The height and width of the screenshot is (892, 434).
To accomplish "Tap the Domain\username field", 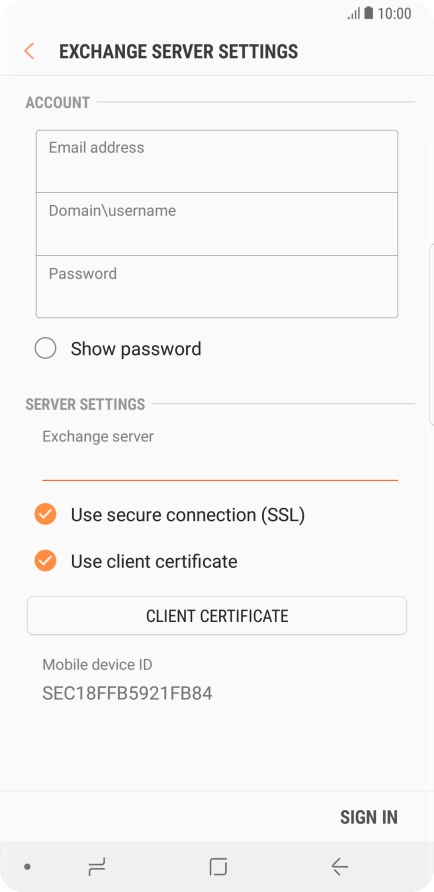I will pyautogui.click(x=217, y=224).
